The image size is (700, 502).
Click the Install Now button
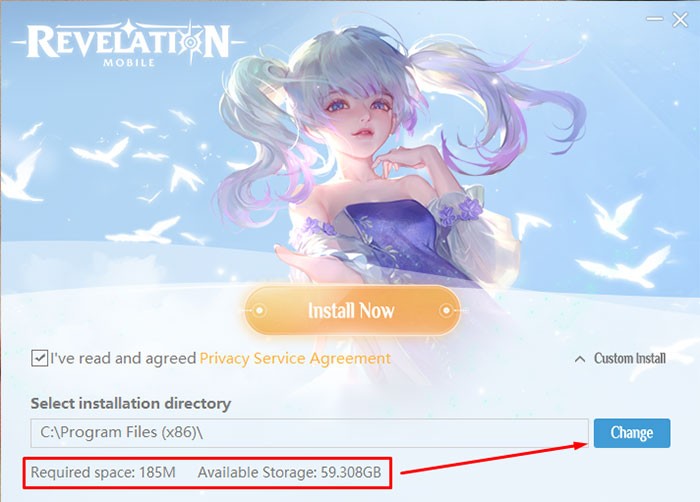pos(352,310)
